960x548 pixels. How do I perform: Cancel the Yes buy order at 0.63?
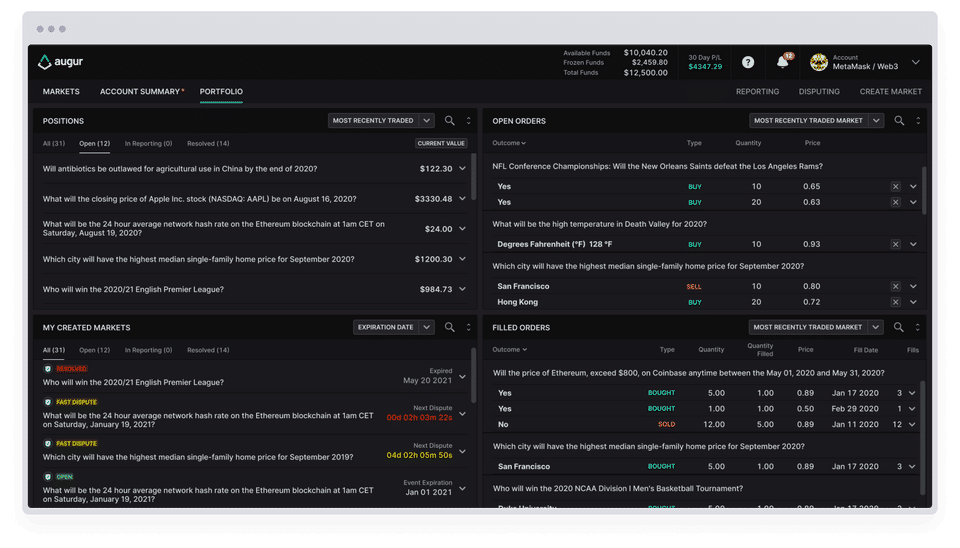tap(895, 202)
